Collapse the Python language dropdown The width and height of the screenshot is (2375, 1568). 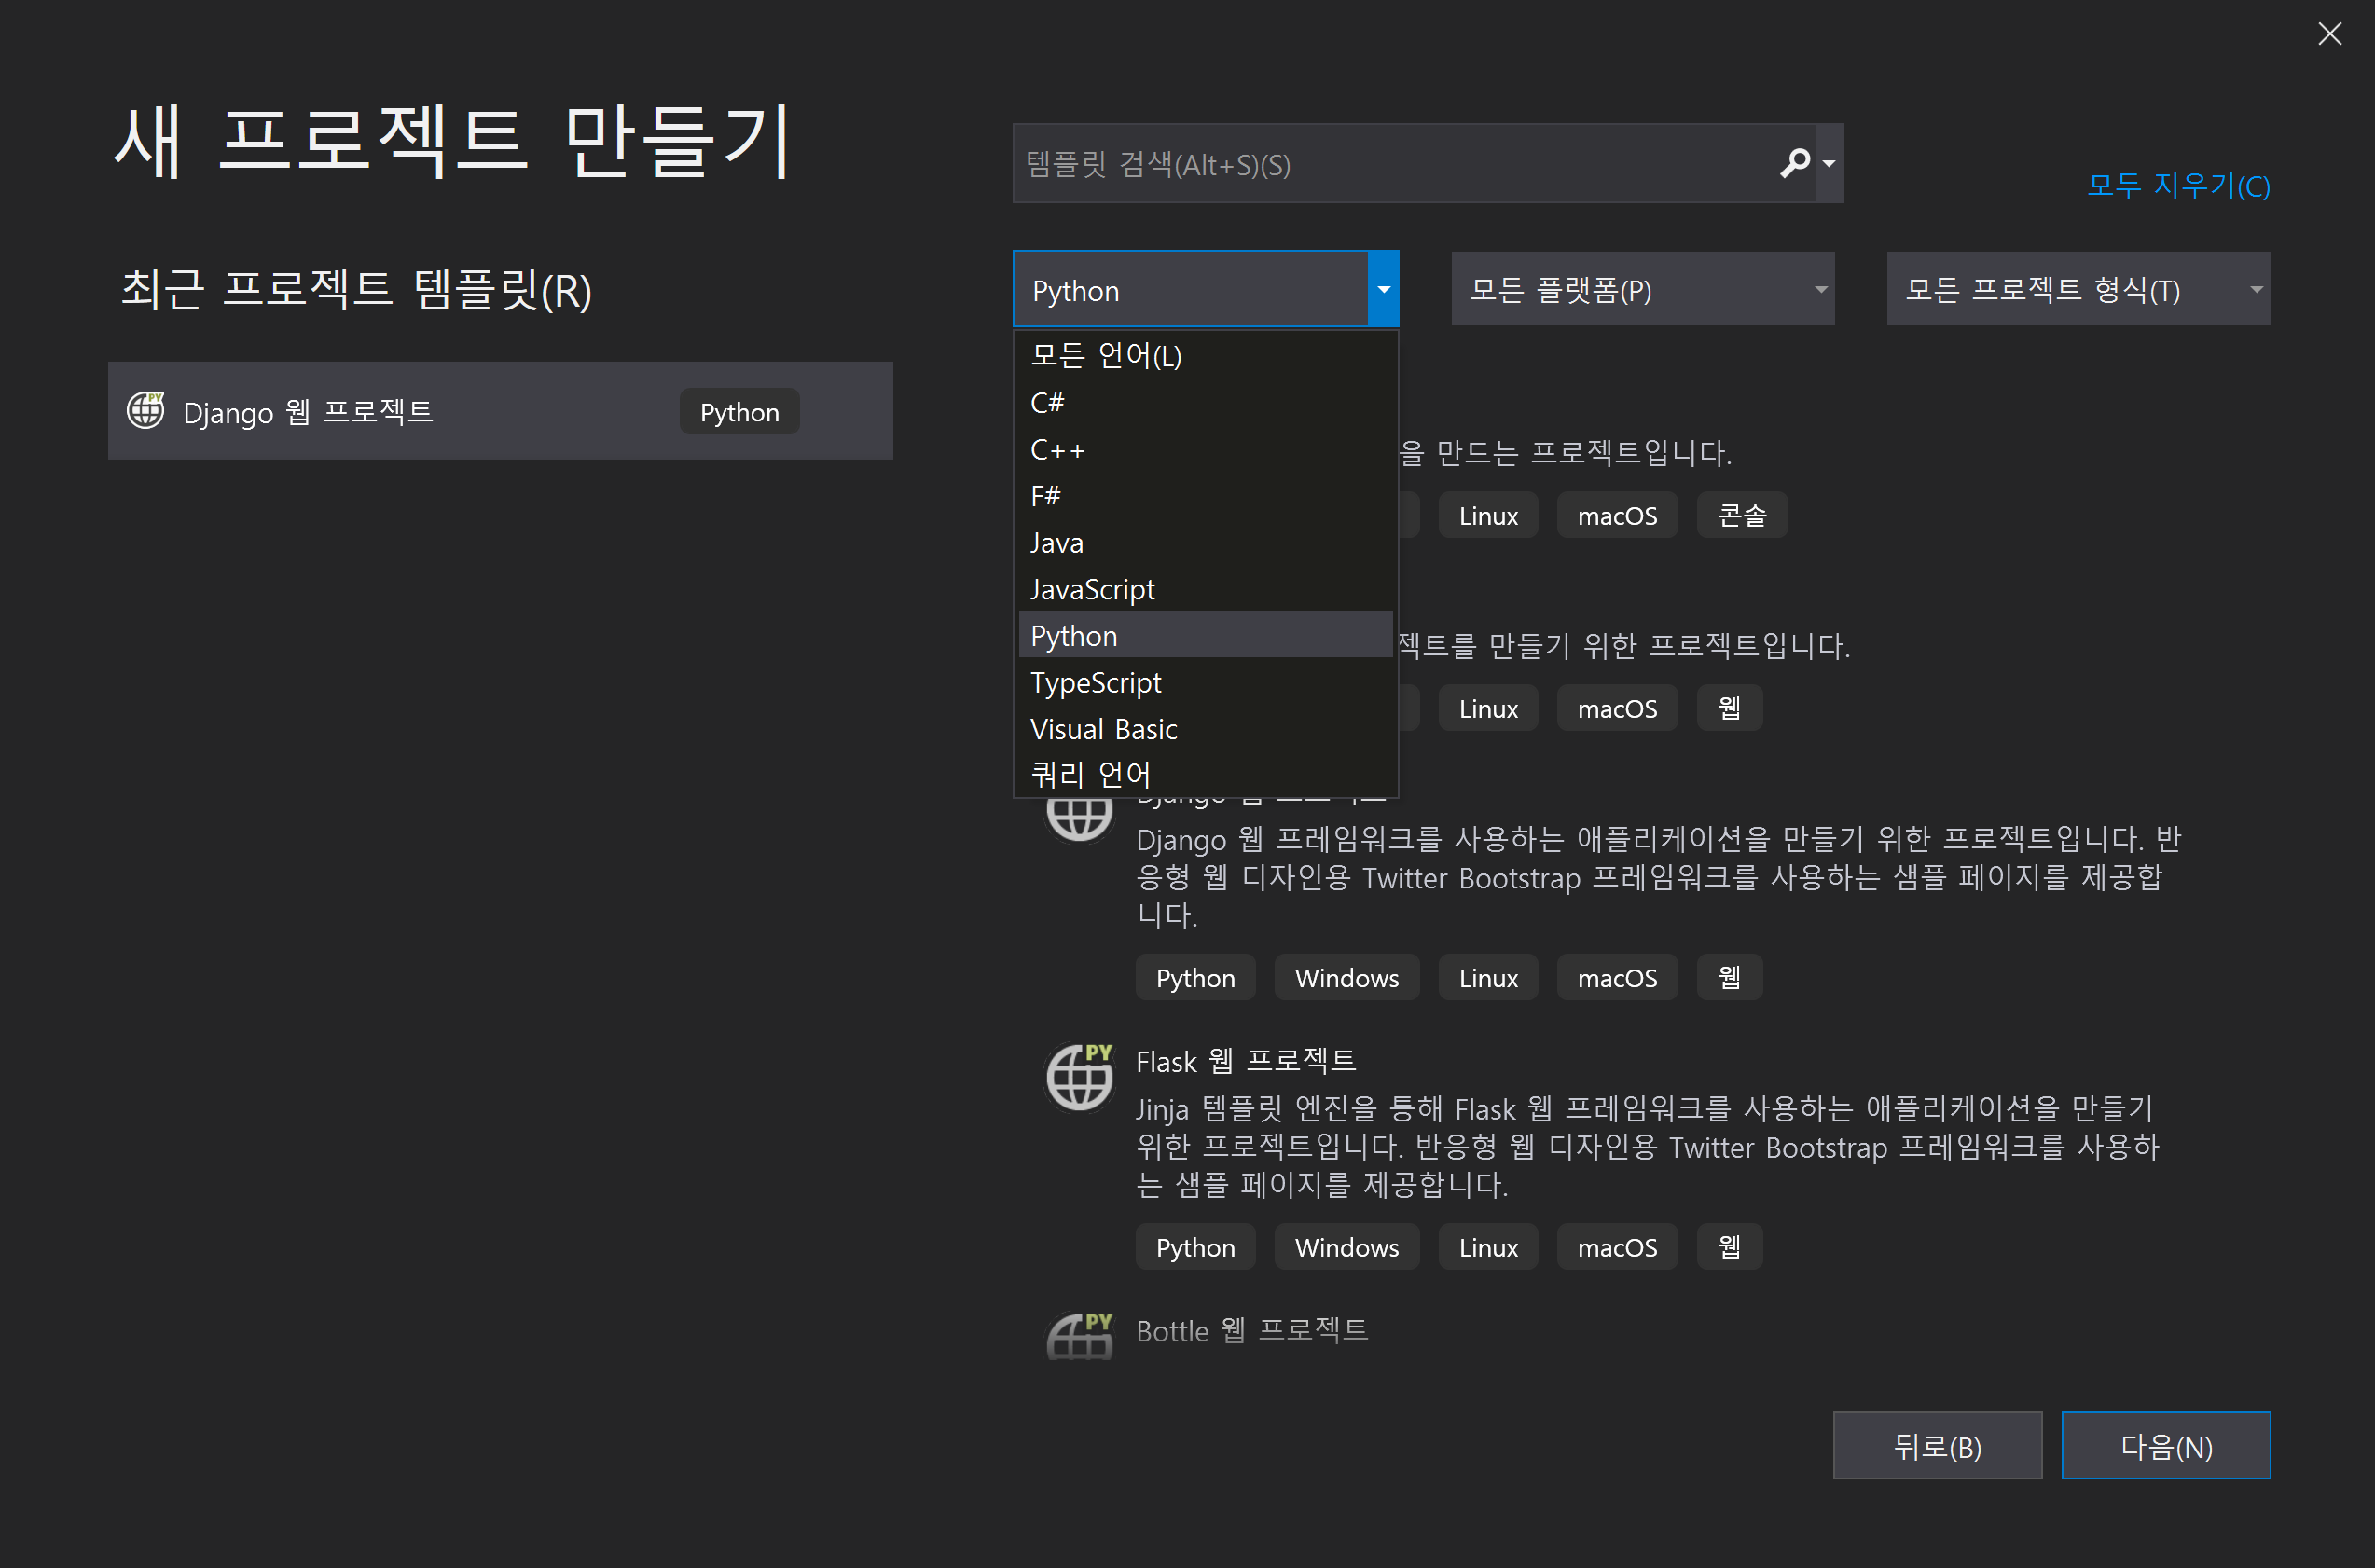tap(1383, 290)
